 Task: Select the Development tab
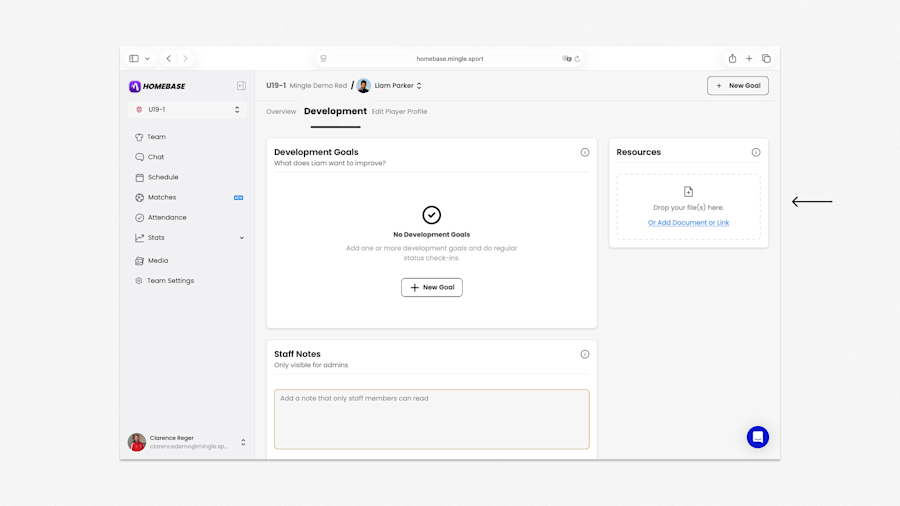coord(335,111)
